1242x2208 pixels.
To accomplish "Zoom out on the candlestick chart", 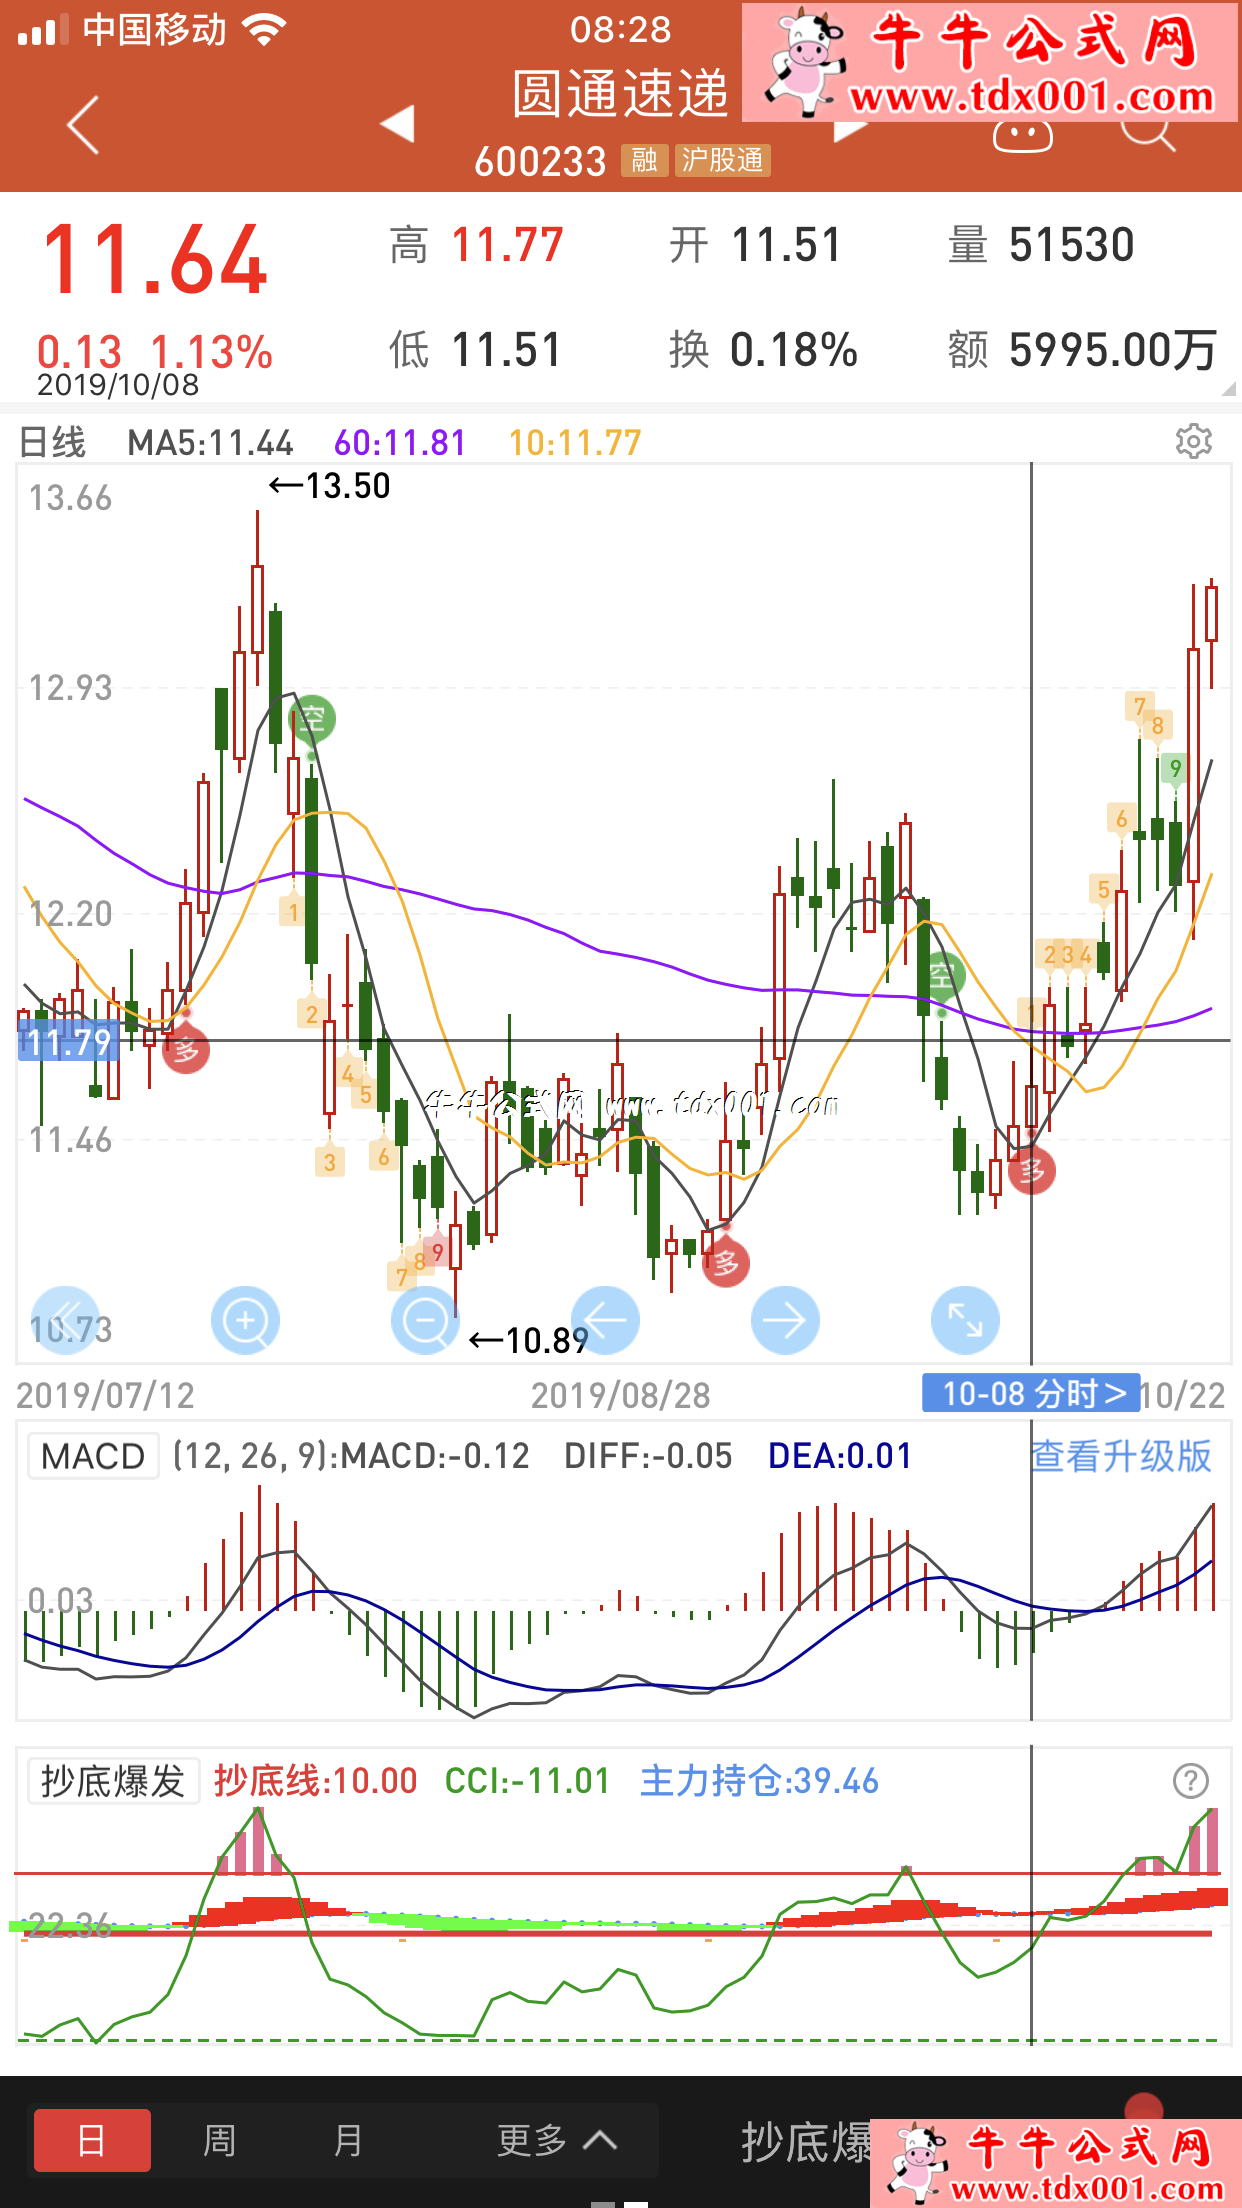I will click(425, 1320).
